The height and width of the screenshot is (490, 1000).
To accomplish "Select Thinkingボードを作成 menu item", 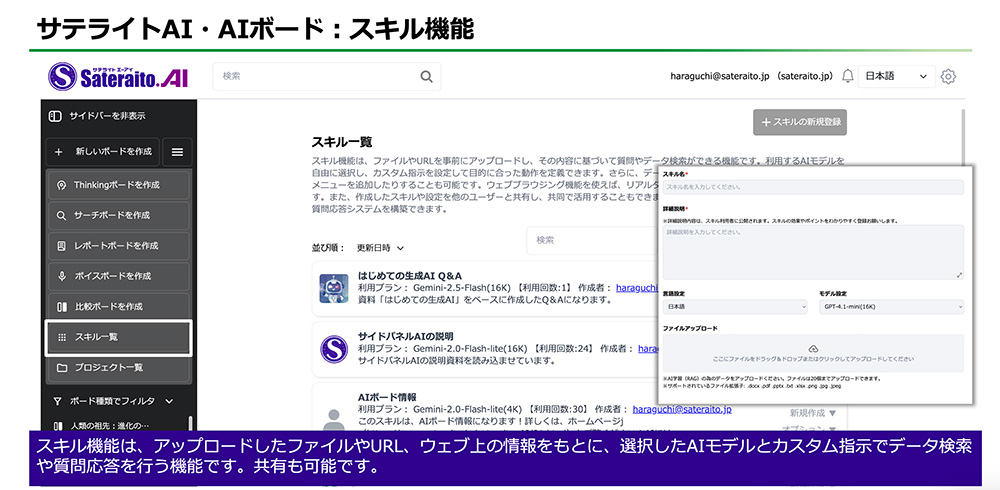I will pos(118,185).
